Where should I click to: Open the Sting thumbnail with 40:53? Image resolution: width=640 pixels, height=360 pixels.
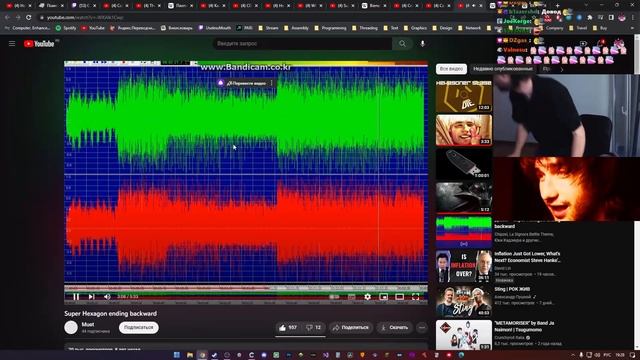[x=464, y=302]
